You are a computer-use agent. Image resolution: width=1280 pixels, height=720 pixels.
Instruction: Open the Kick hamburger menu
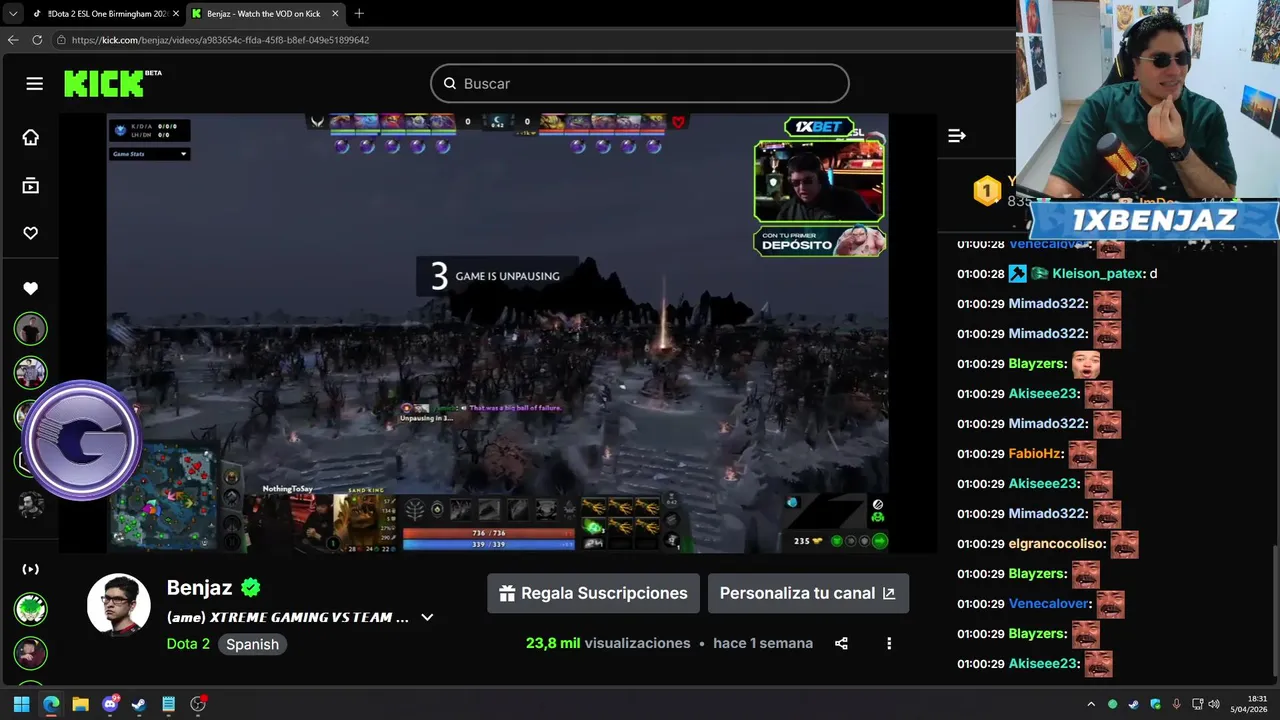(x=35, y=84)
